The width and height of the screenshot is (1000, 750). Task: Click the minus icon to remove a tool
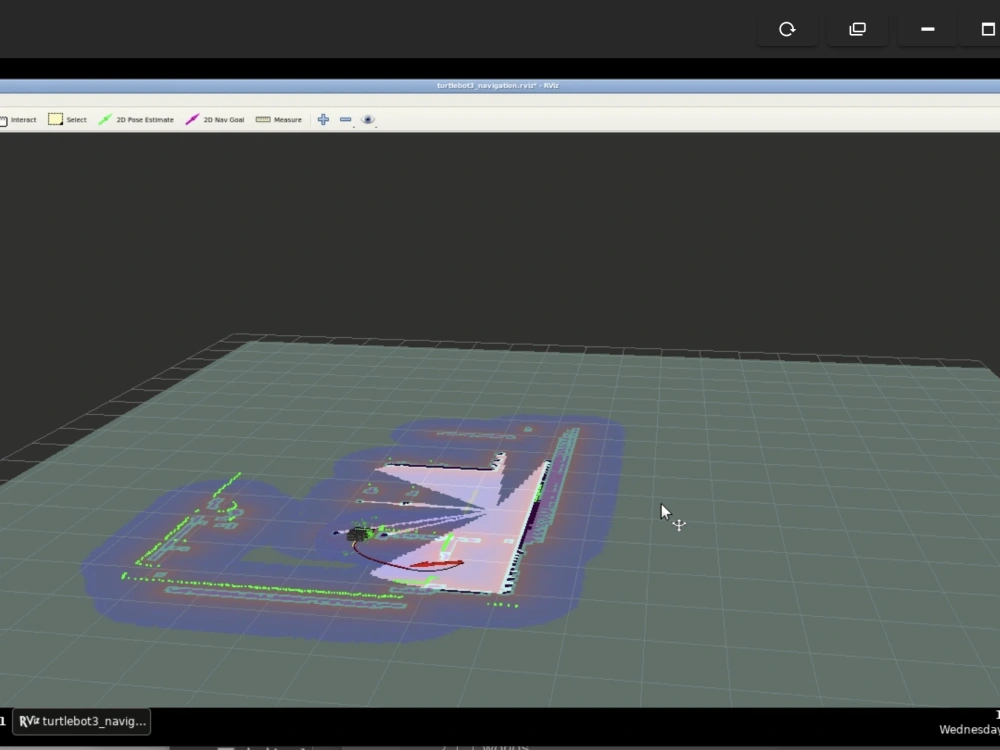(345, 119)
